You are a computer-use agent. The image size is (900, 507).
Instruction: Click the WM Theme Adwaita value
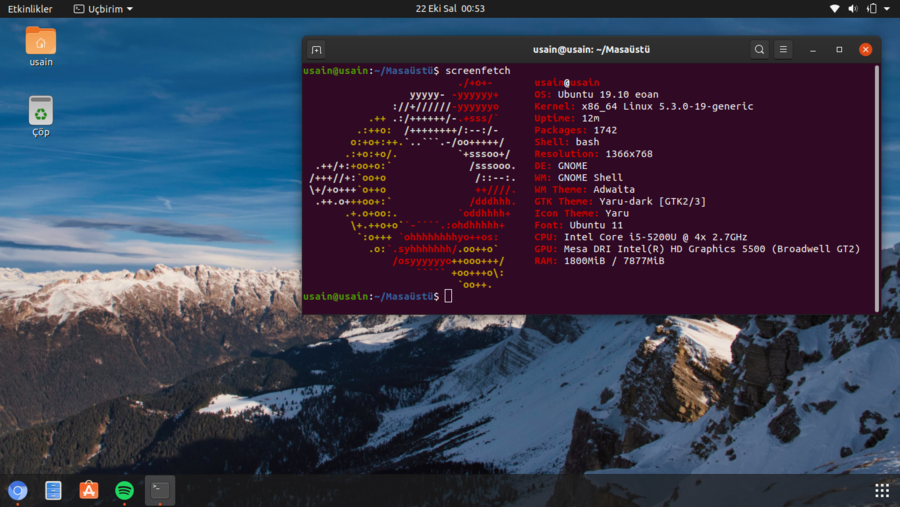click(614, 189)
